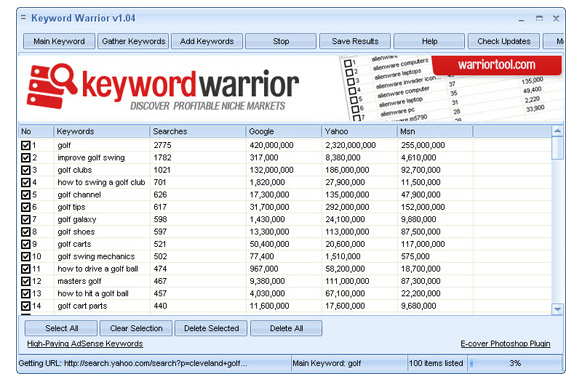Click the Keyword Warrior logo banner
582x382 pixels.
[x=163, y=87]
